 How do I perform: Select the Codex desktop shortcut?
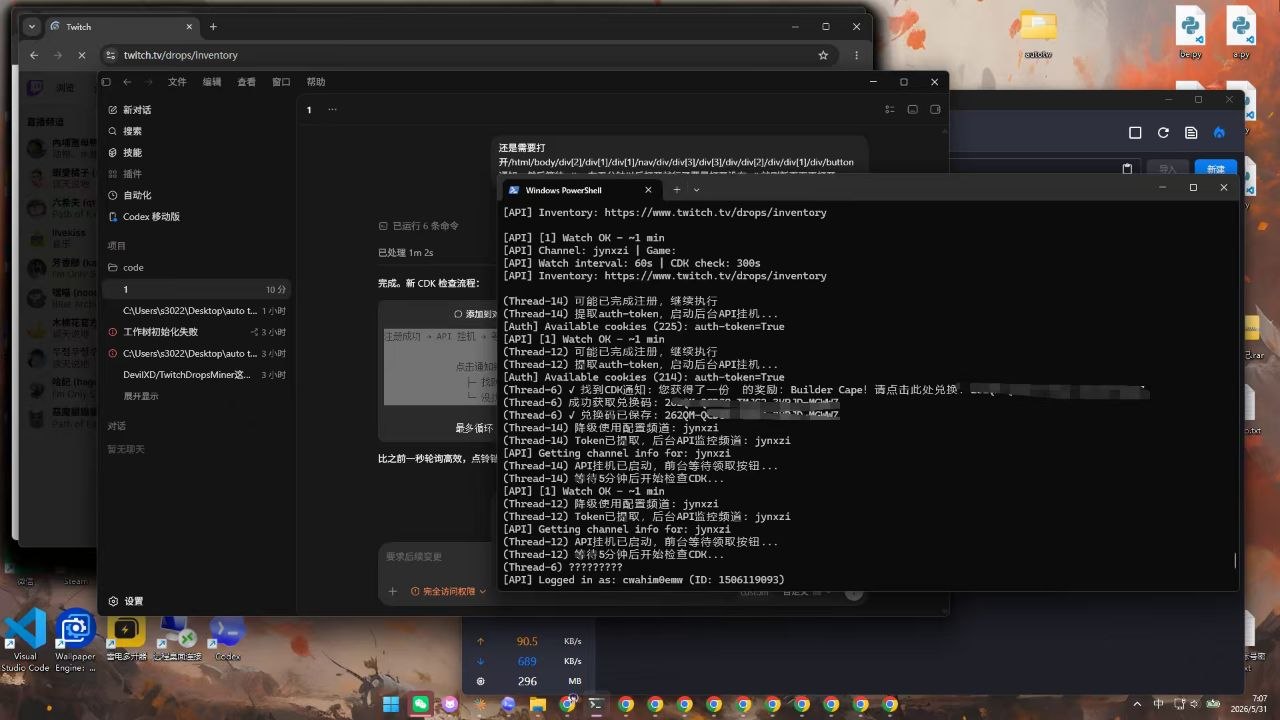228,639
